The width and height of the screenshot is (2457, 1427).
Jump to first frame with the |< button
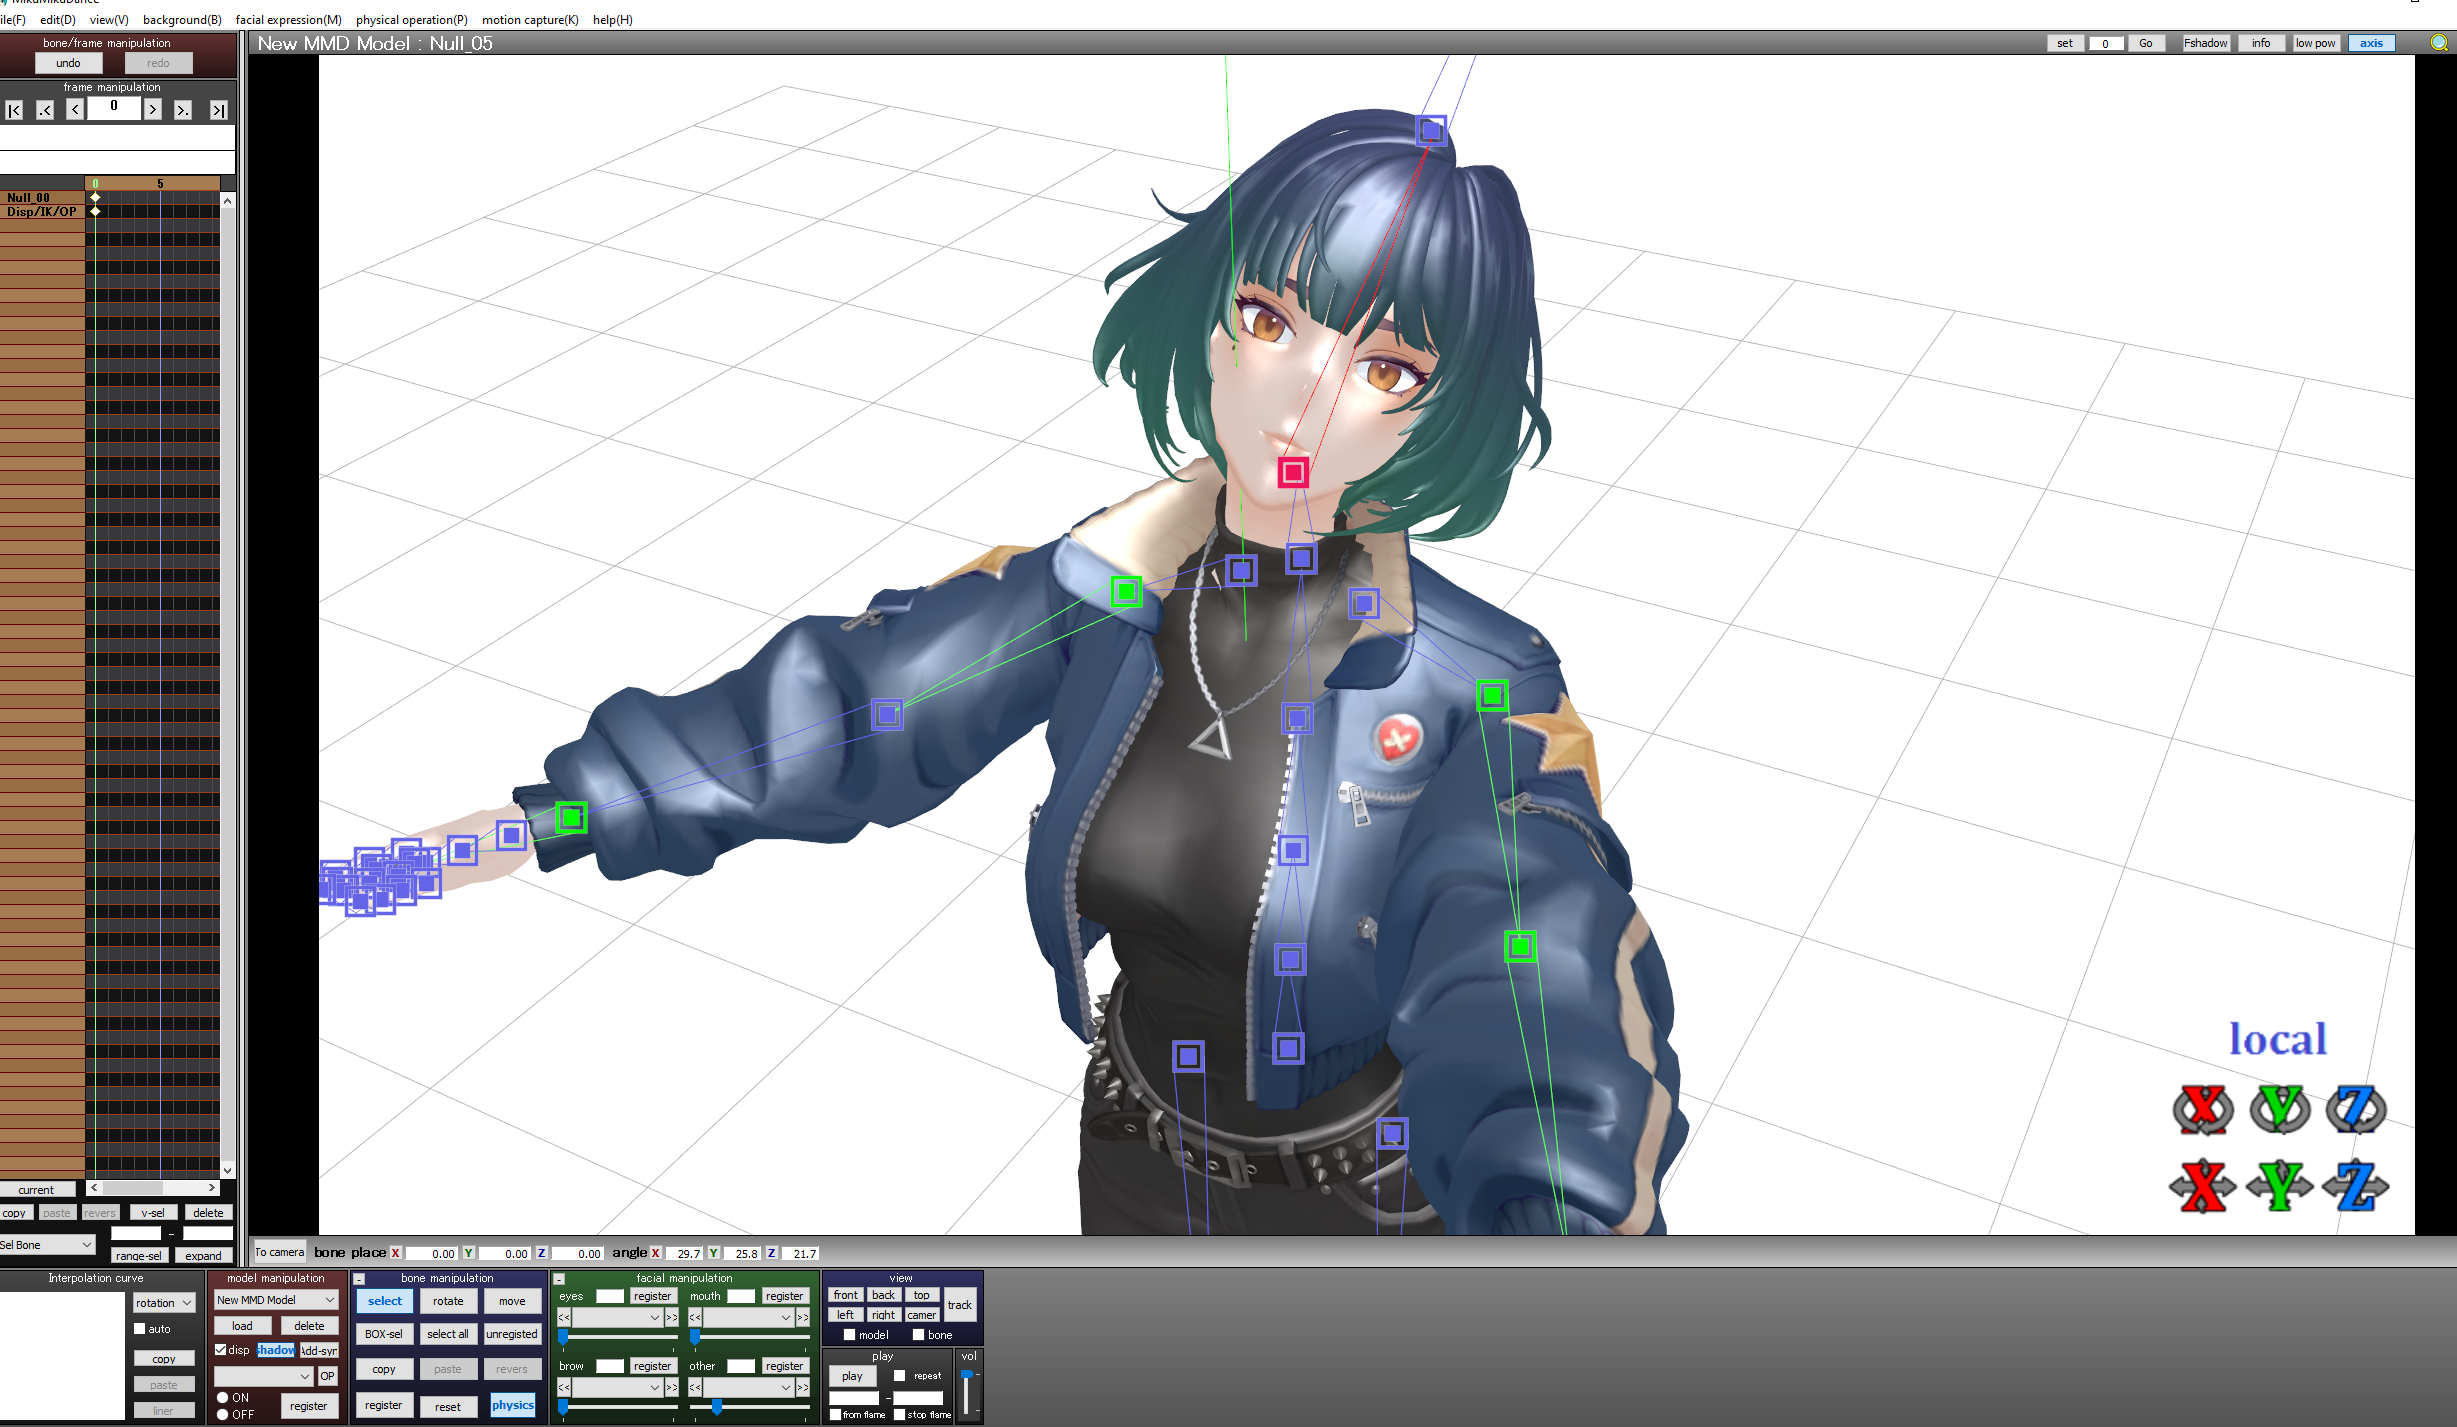[x=14, y=110]
